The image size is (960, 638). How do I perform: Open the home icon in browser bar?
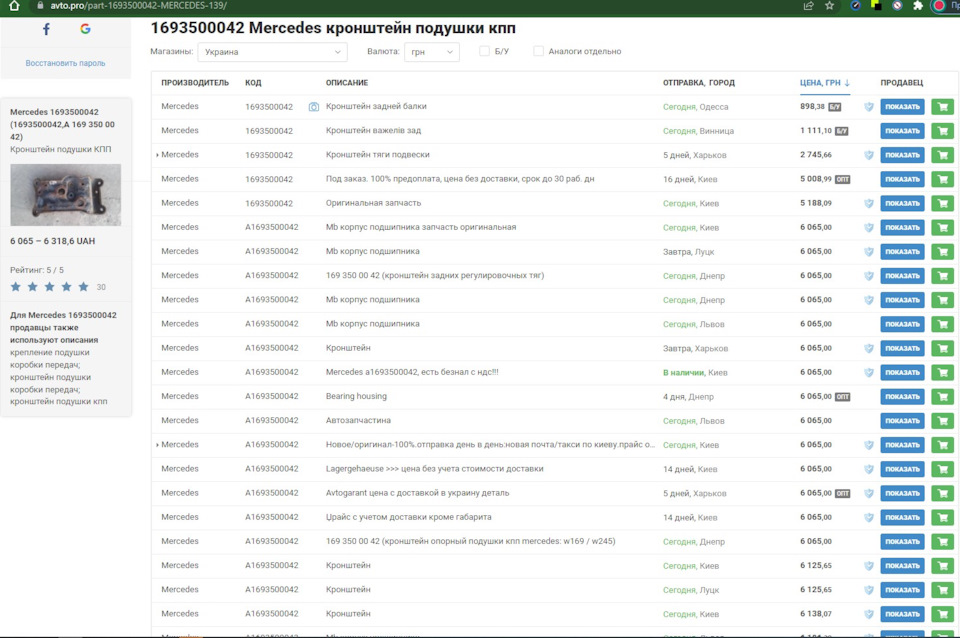click(x=14, y=6)
